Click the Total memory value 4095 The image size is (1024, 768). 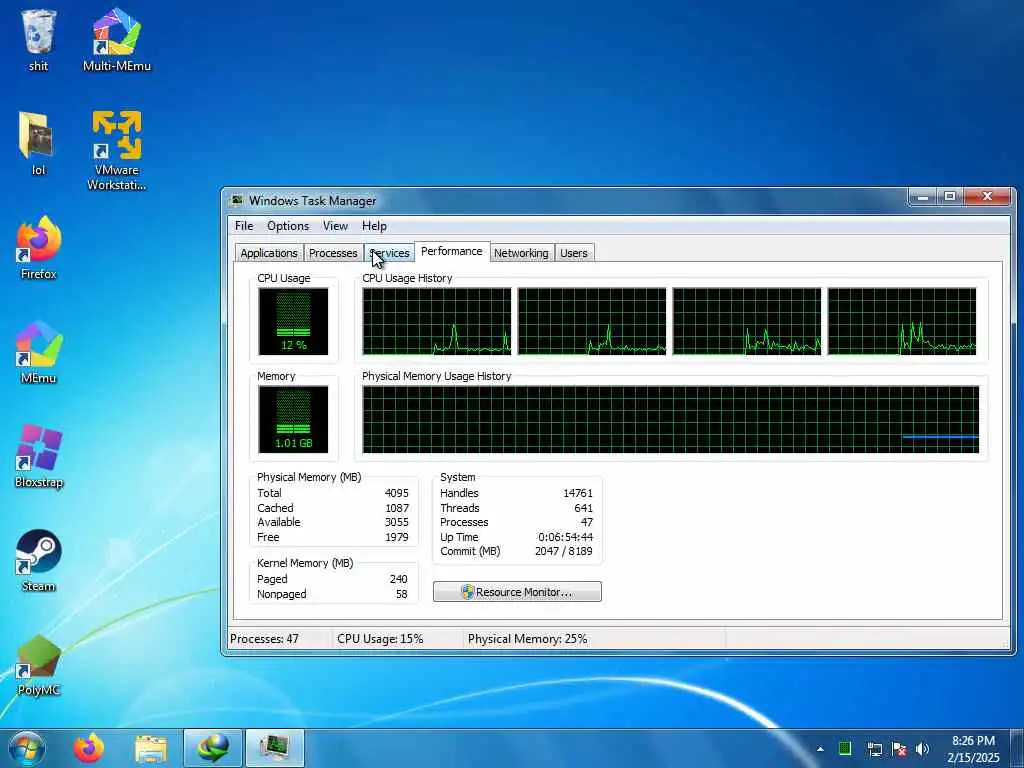396,493
